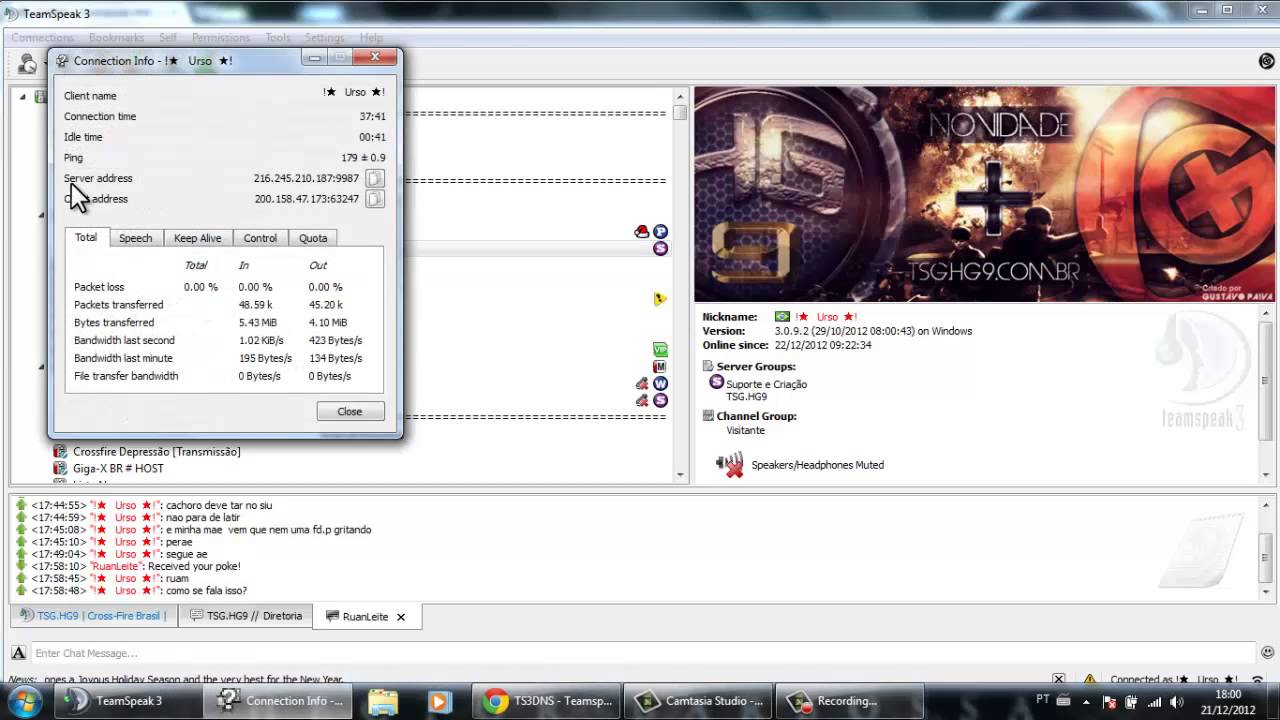Select the Total tab
Screen dimensions: 1280x720
coord(86,237)
